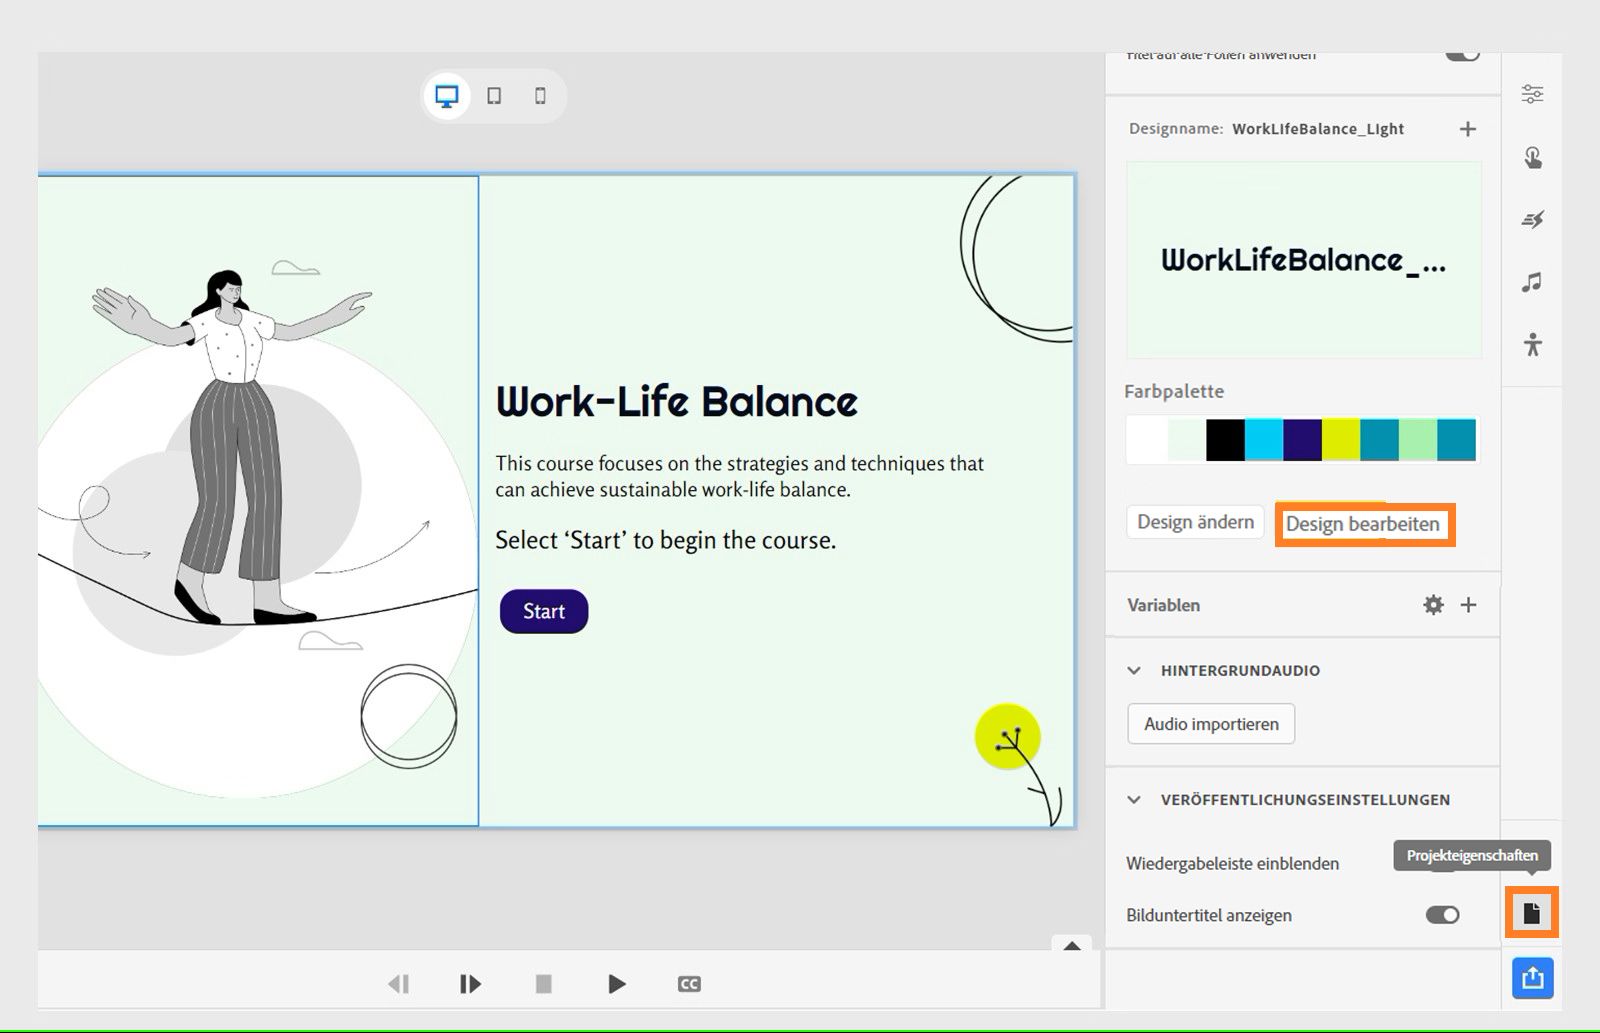Open the animations panel lightning icon

1533,221
